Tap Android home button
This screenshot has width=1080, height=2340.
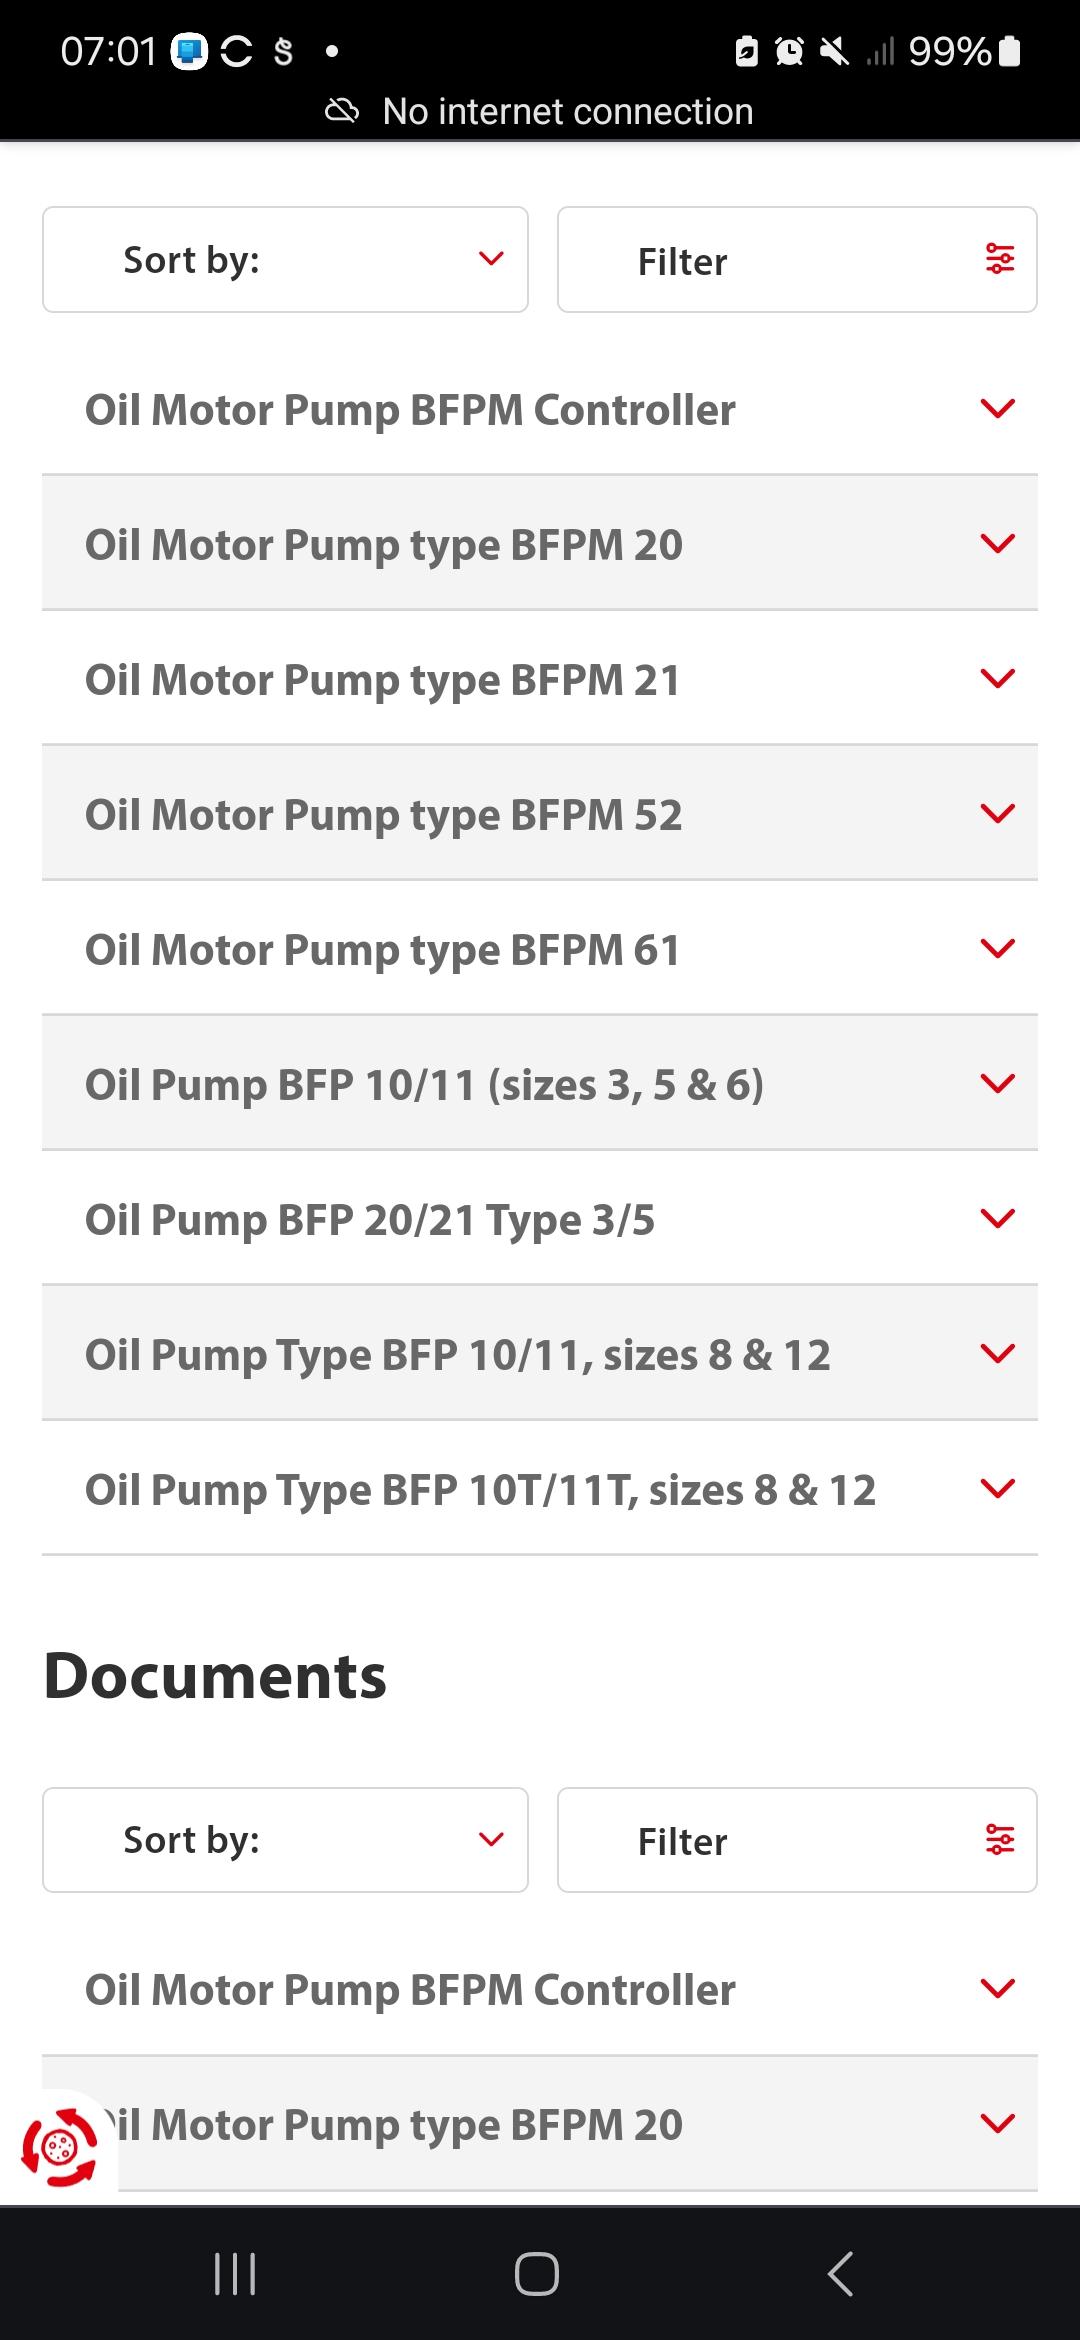coord(537,2273)
